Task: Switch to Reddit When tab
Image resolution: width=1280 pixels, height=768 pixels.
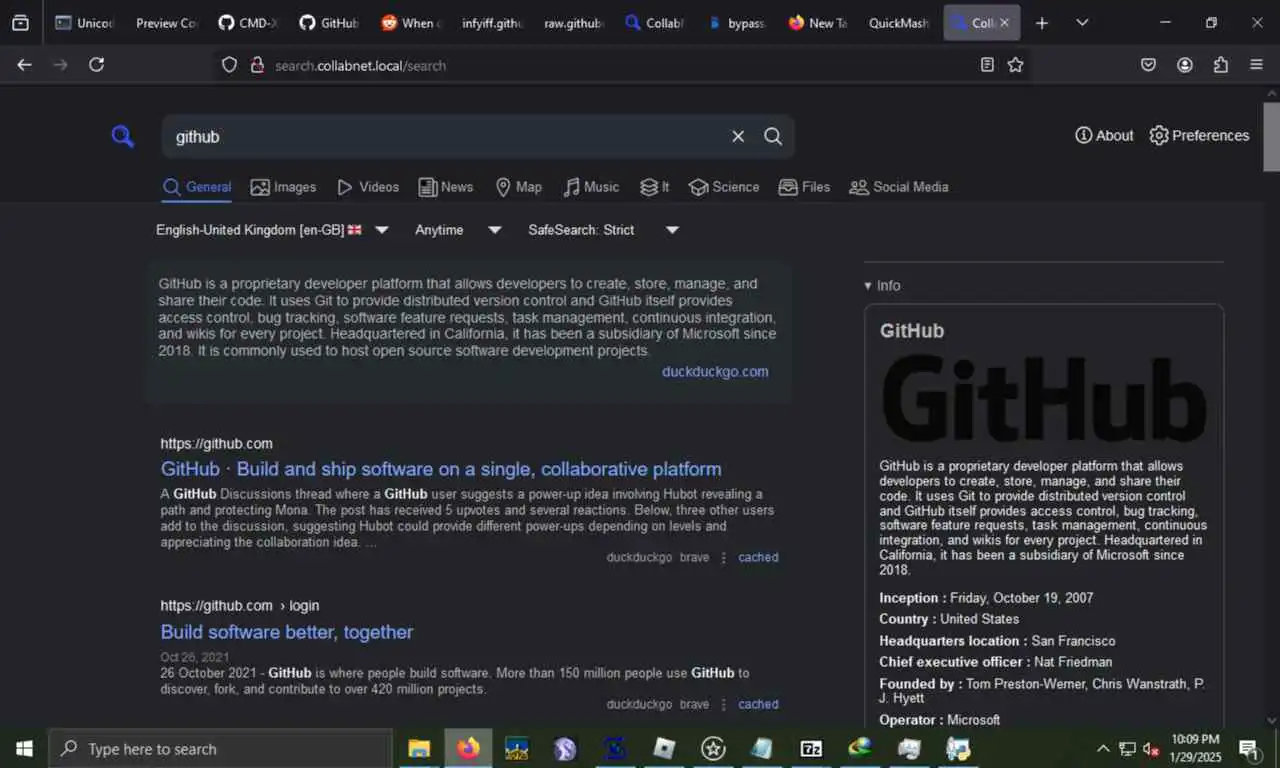Action: [x=410, y=23]
